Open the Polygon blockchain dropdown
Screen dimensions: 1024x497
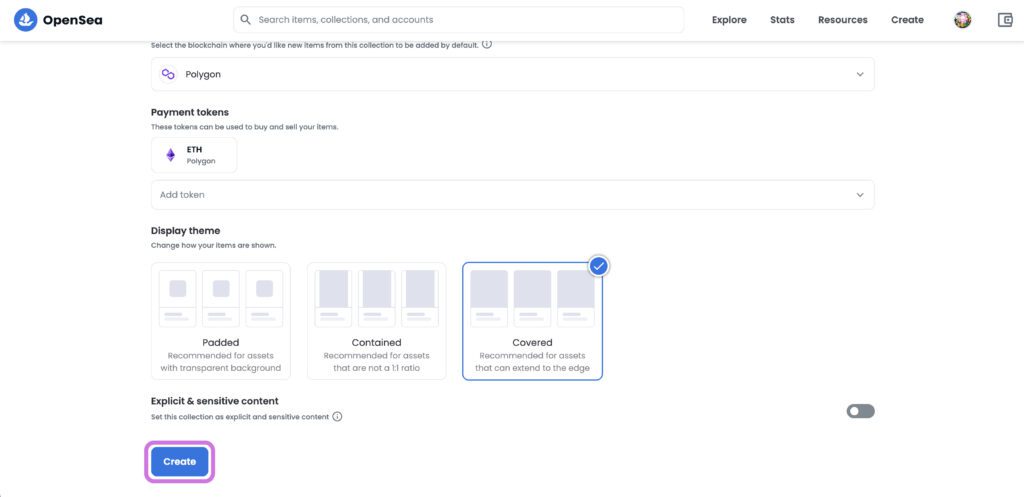point(513,74)
